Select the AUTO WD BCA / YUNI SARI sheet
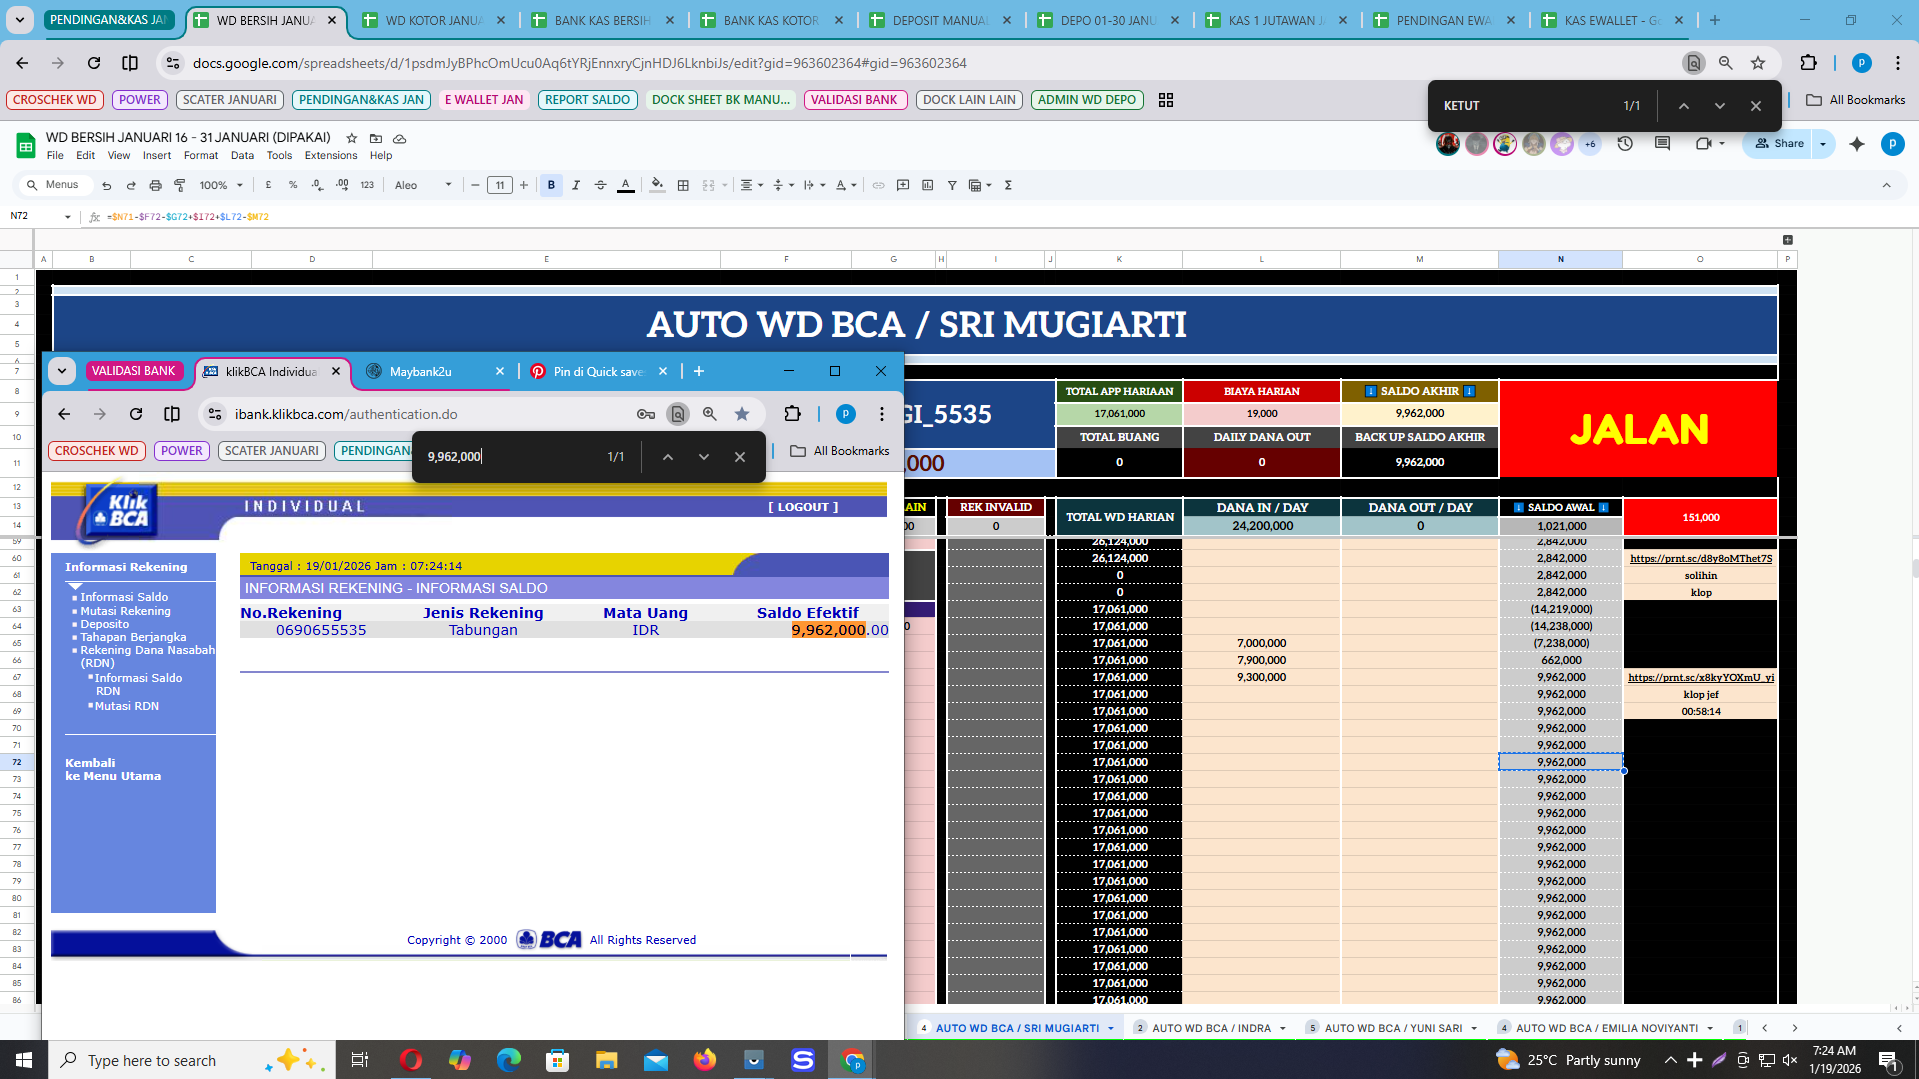 click(x=1393, y=1028)
